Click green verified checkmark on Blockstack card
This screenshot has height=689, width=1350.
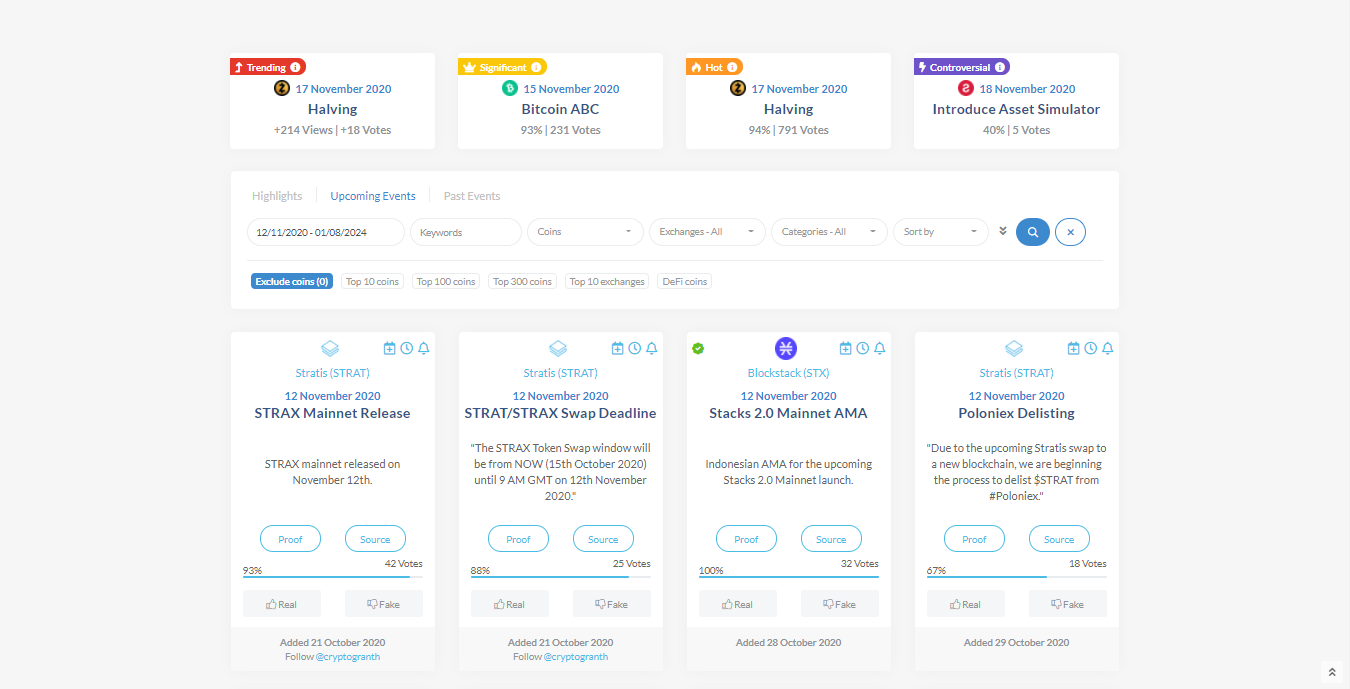pyautogui.click(x=698, y=348)
